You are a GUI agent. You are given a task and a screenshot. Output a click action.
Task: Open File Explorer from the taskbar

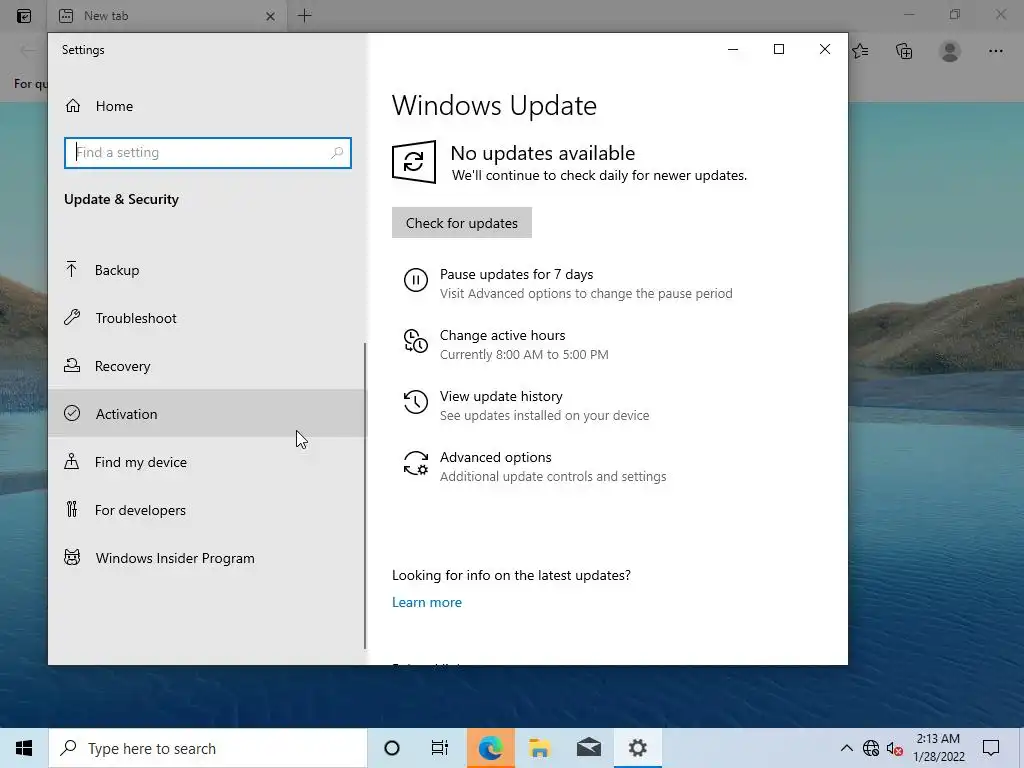tap(539, 748)
